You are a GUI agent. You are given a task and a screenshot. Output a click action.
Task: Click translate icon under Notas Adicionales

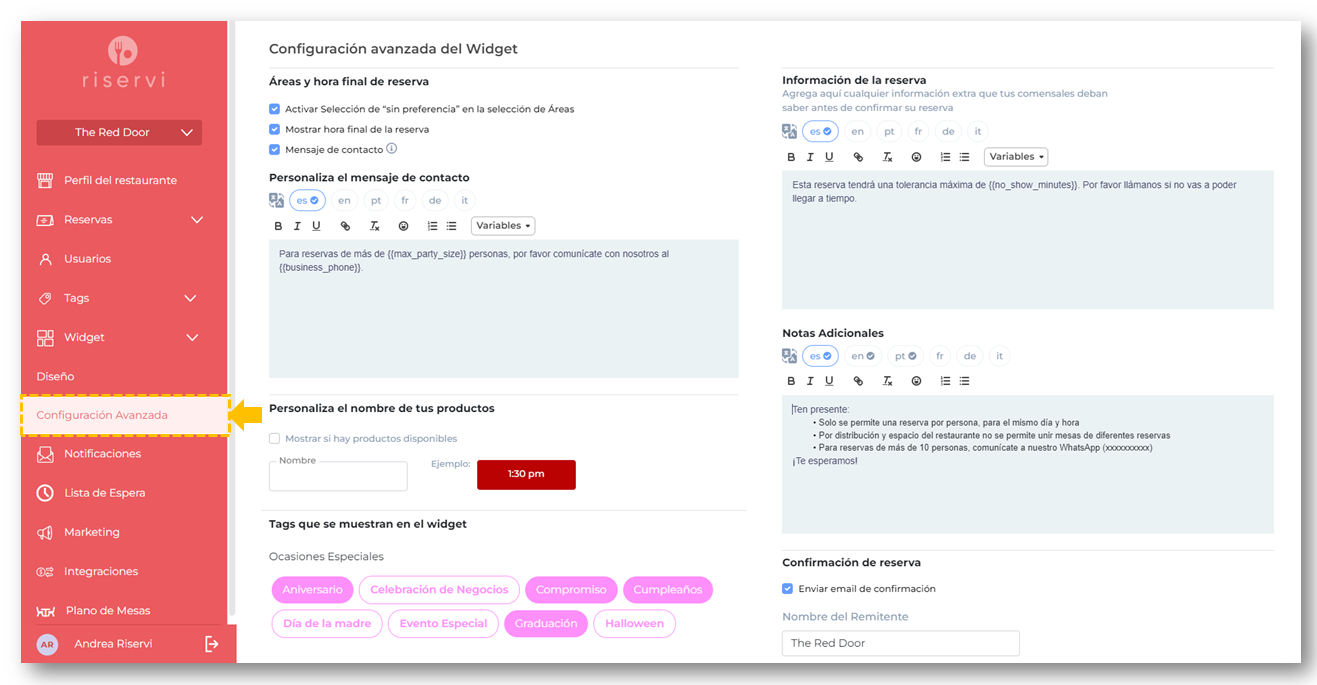790,356
